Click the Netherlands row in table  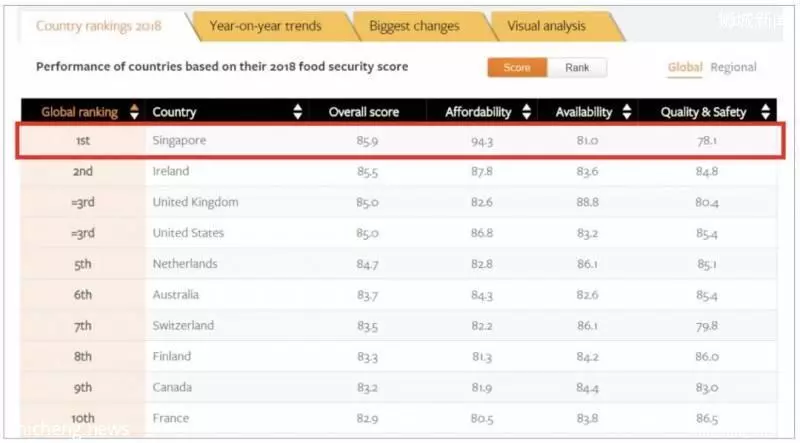184,264
